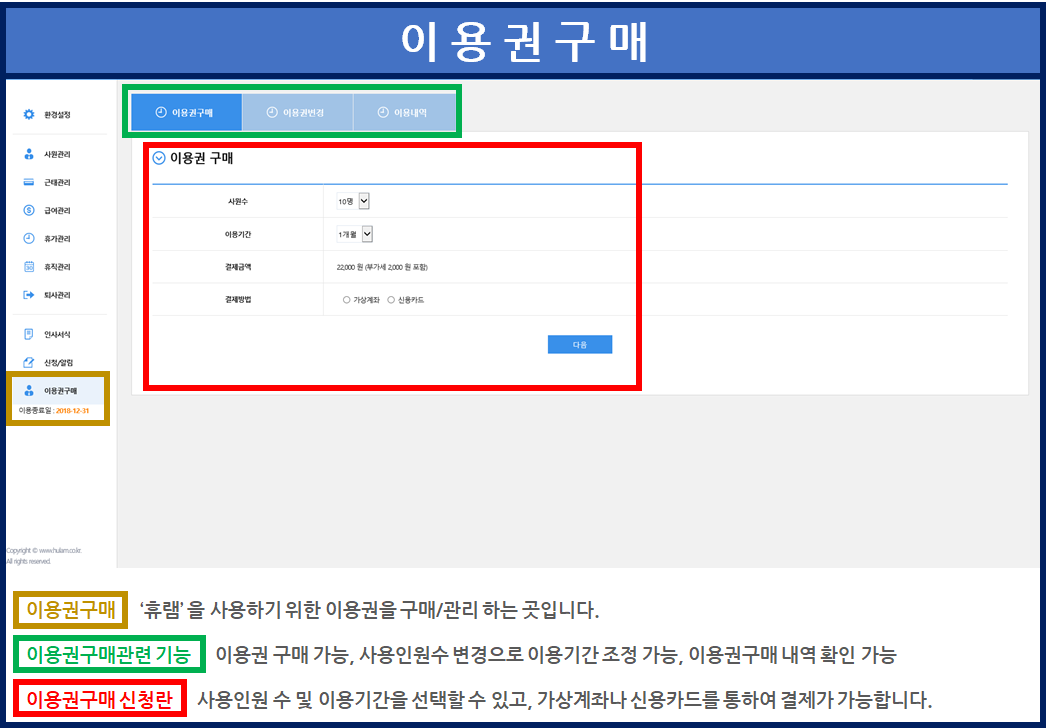Open the 인사서식 document icon

tap(29, 334)
